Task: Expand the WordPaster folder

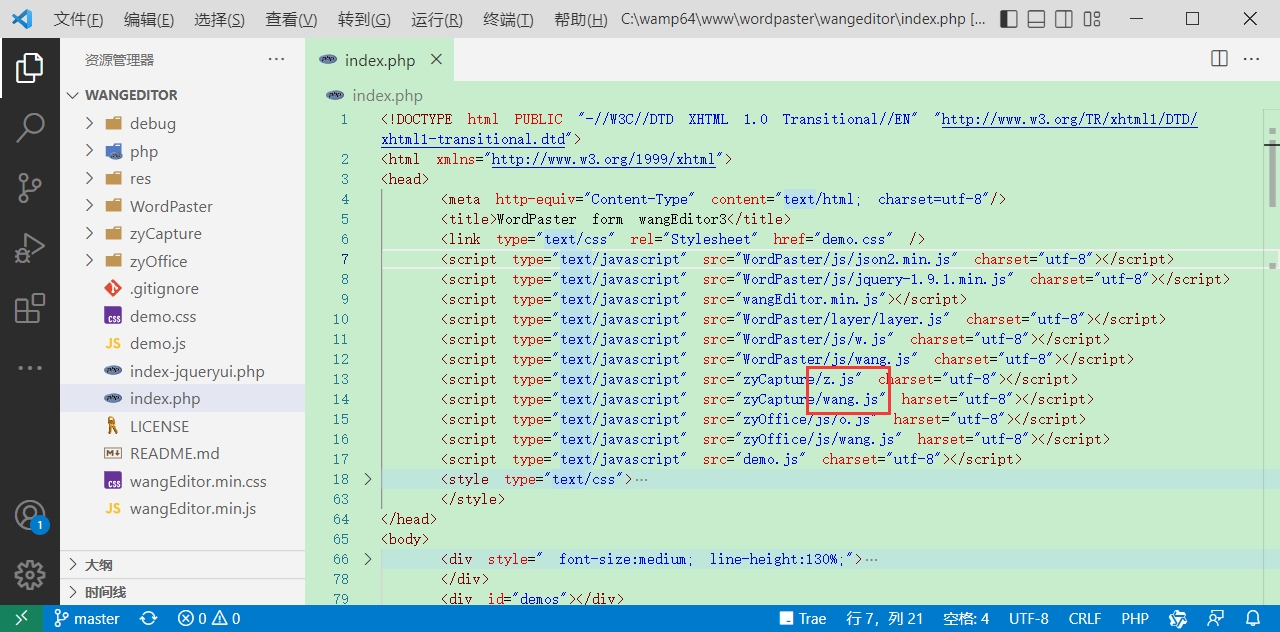Action: 170,206
